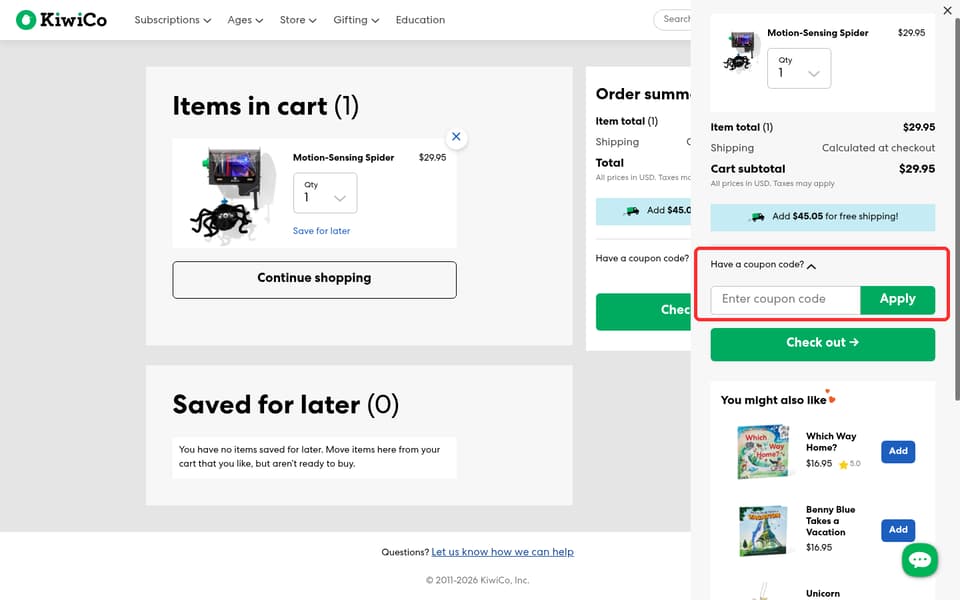Viewport: 960px width, 600px height.
Task: Add Which Way Home? to cart
Action: [x=898, y=451]
